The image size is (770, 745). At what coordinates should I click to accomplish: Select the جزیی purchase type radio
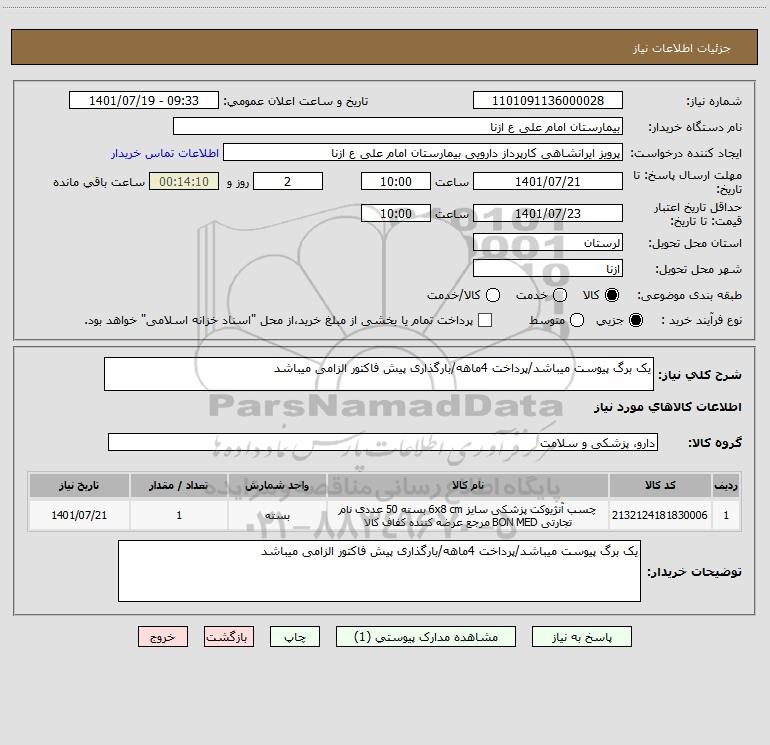pos(636,320)
